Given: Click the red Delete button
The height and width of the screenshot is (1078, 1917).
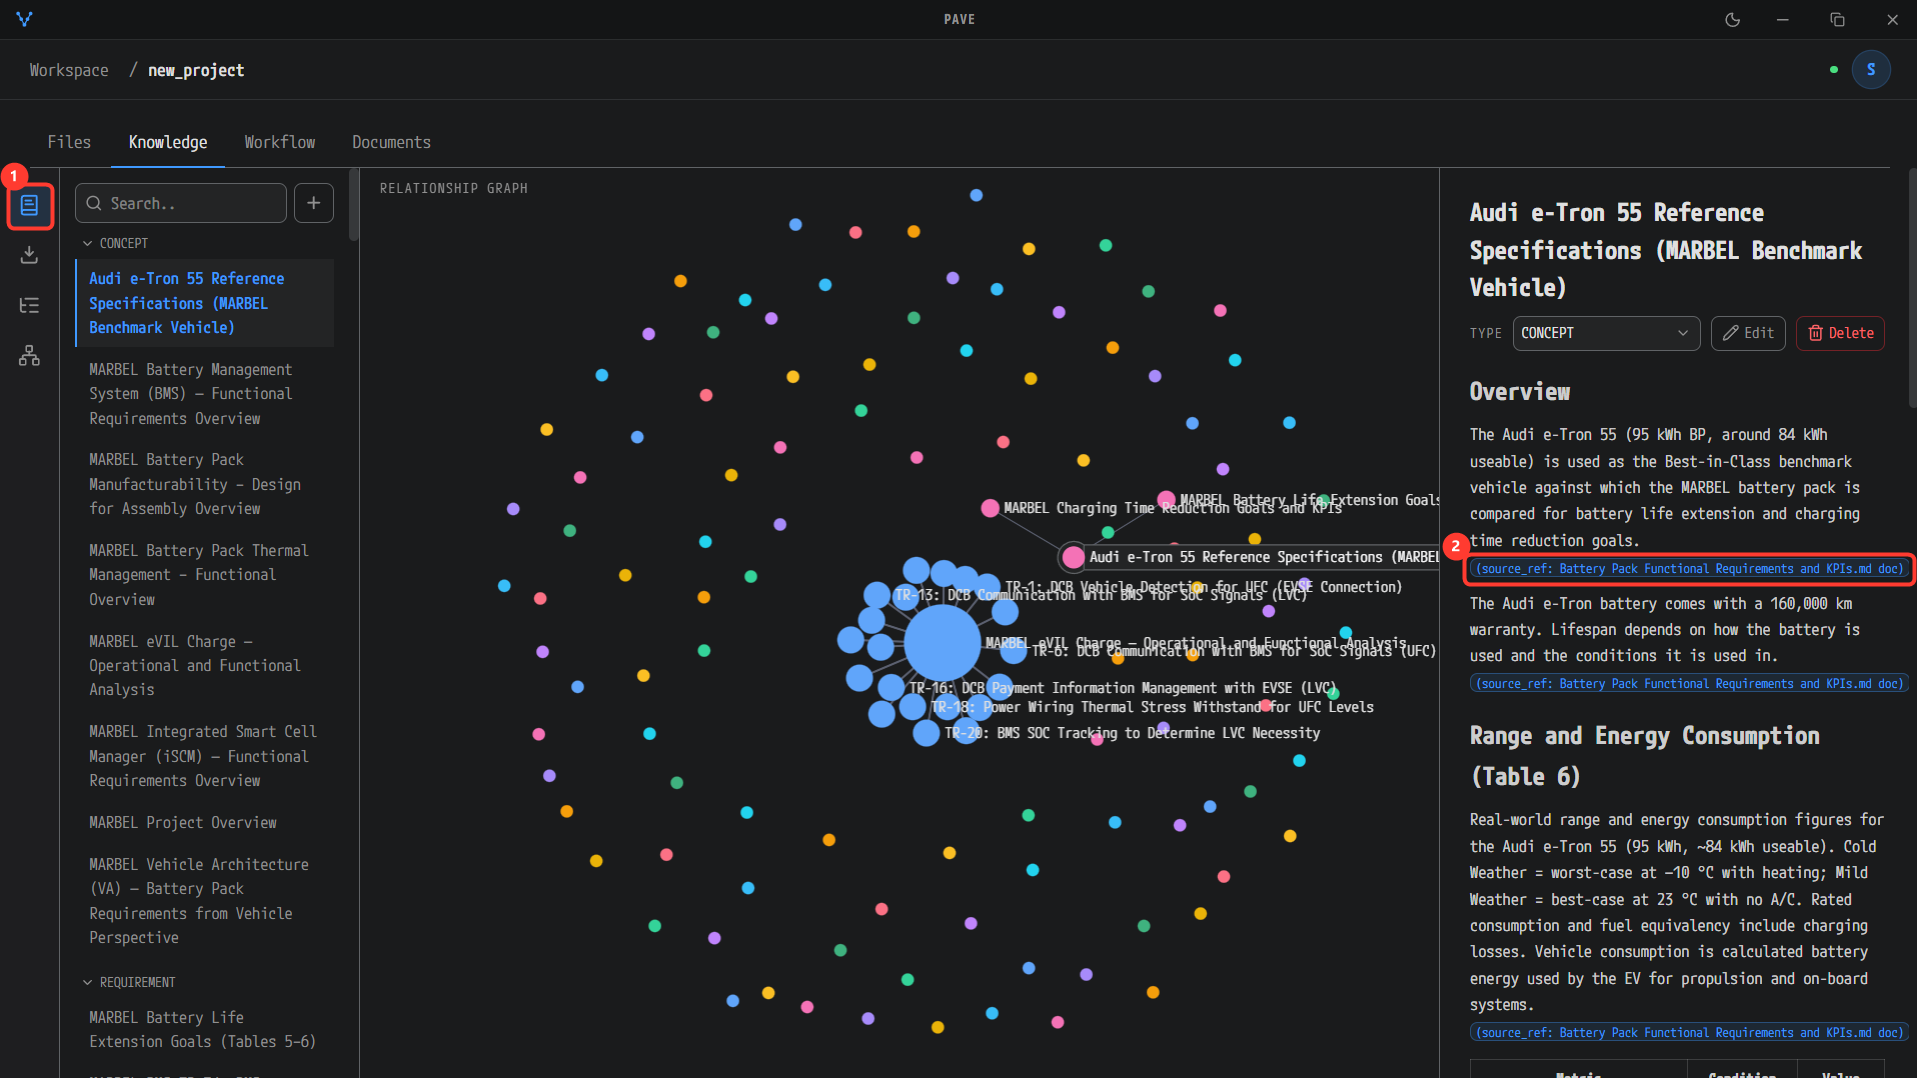Looking at the screenshot, I should pyautogui.click(x=1841, y=333).
